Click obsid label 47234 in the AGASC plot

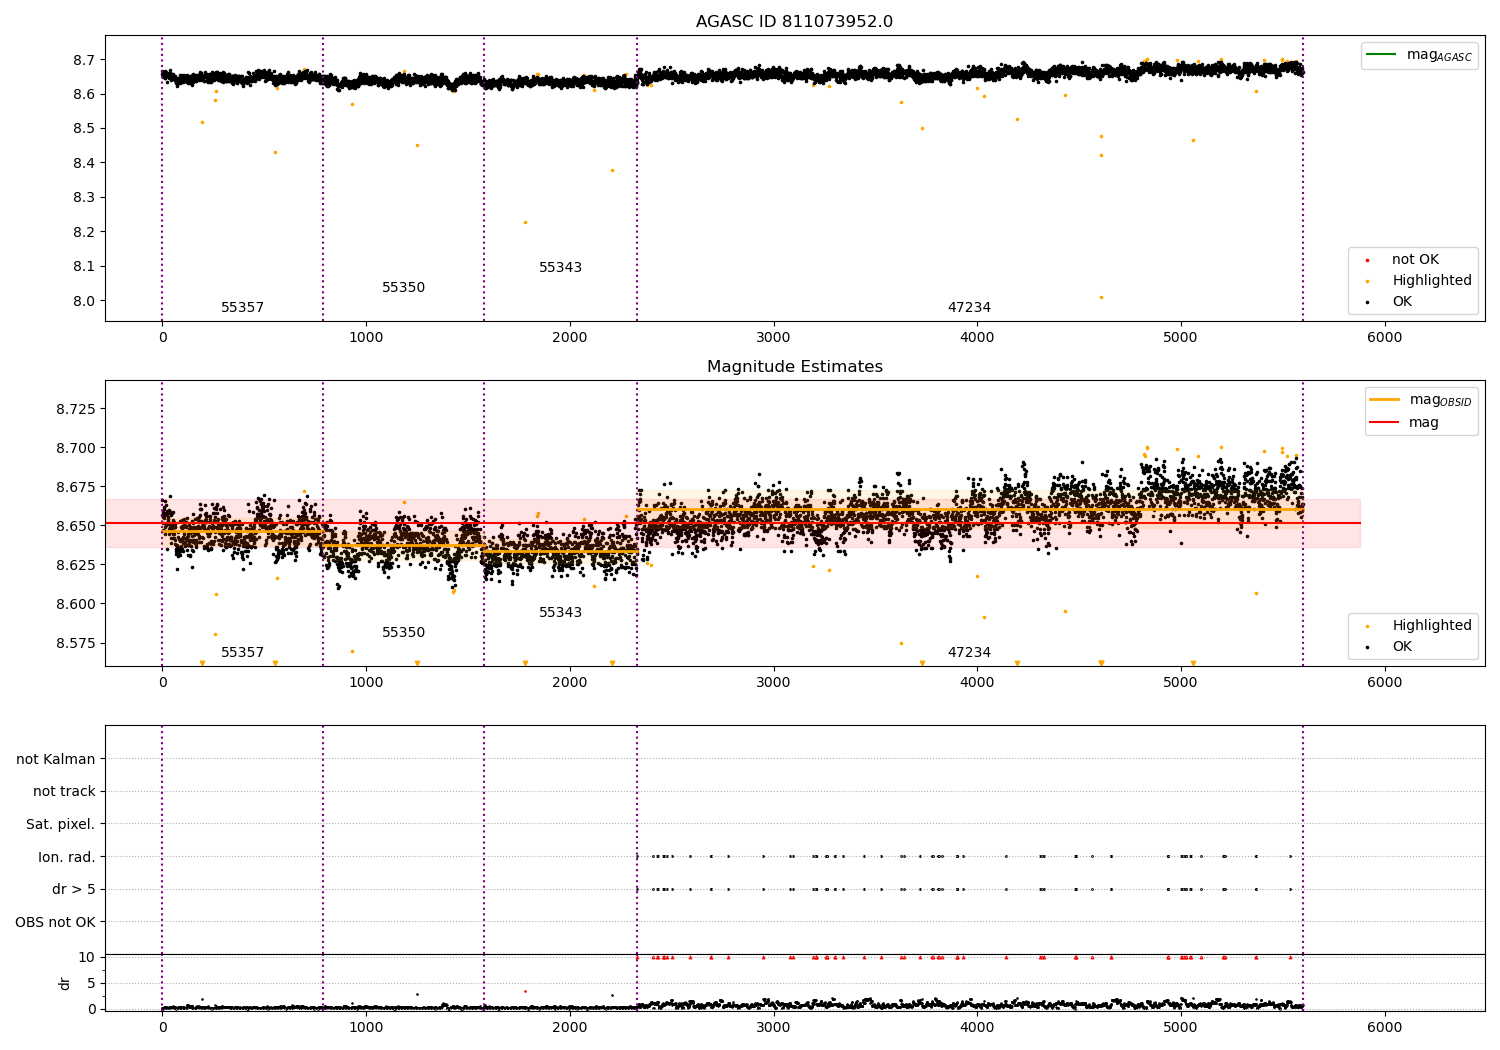coord(969,308)
